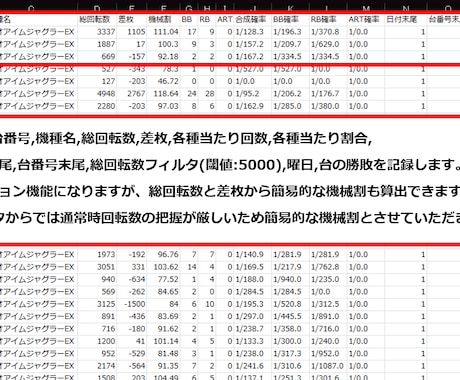Select the 92.18 cell
460x380 pixels.
click(x=163, y=57)
